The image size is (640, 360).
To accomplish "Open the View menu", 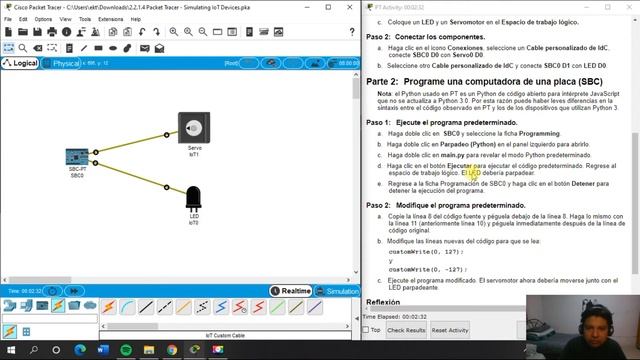I will pos(65,19).
